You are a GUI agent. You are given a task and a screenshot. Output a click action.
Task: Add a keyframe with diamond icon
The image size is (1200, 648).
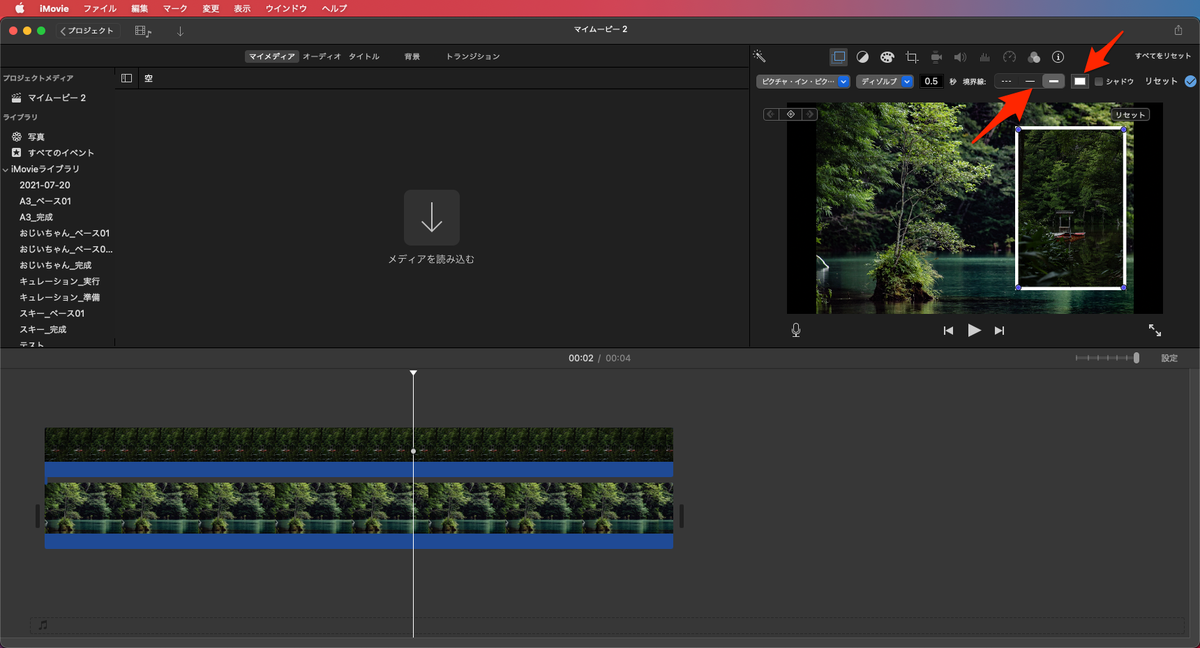(790, 114)
